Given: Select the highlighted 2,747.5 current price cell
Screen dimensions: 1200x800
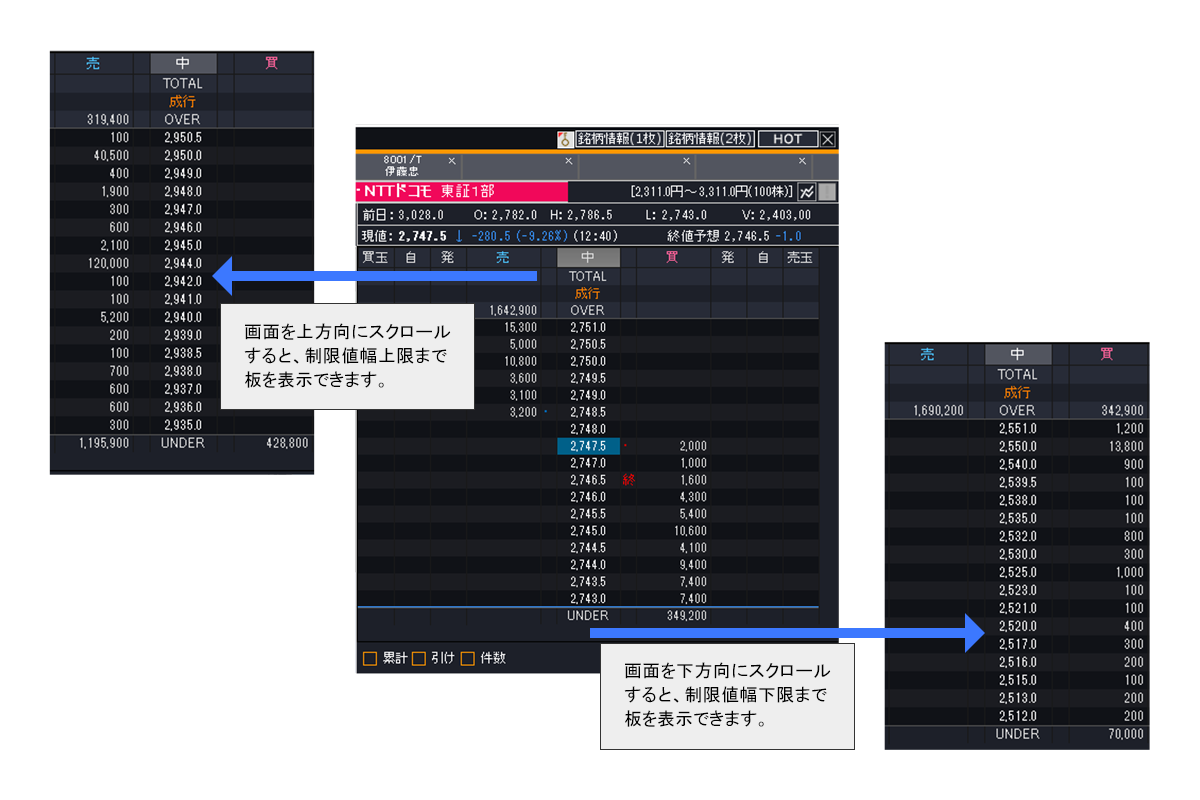Looking at the screenshot, I should click(x=587, y=446).
